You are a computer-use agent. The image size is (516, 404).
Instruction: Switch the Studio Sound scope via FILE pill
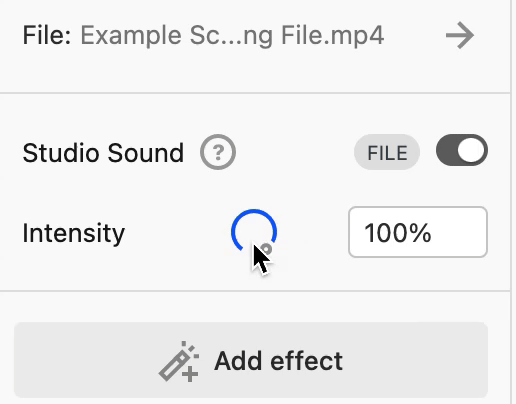tap(387, 152)
